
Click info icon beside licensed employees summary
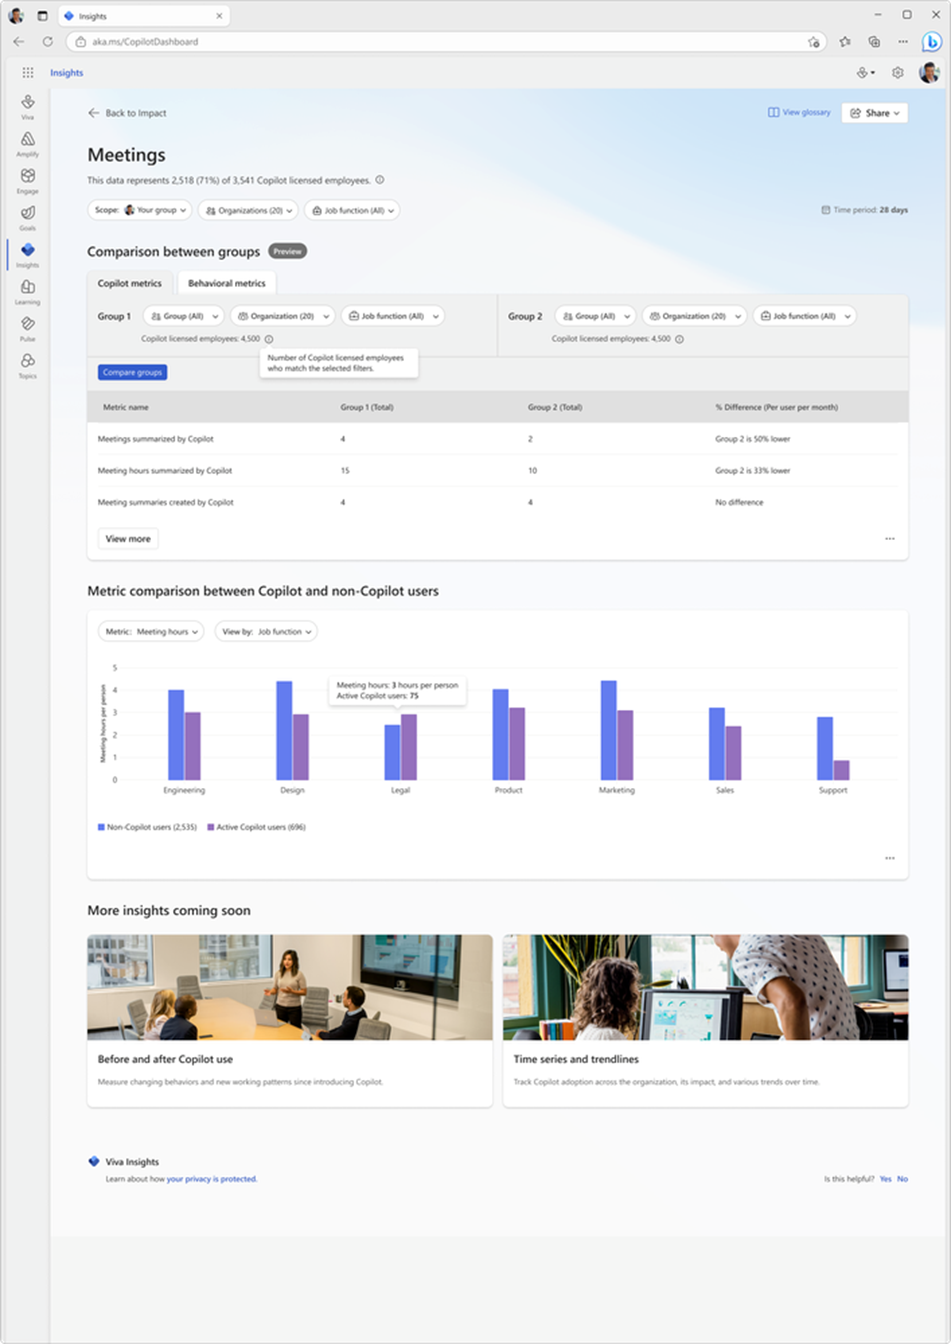[x=379, y=180]
